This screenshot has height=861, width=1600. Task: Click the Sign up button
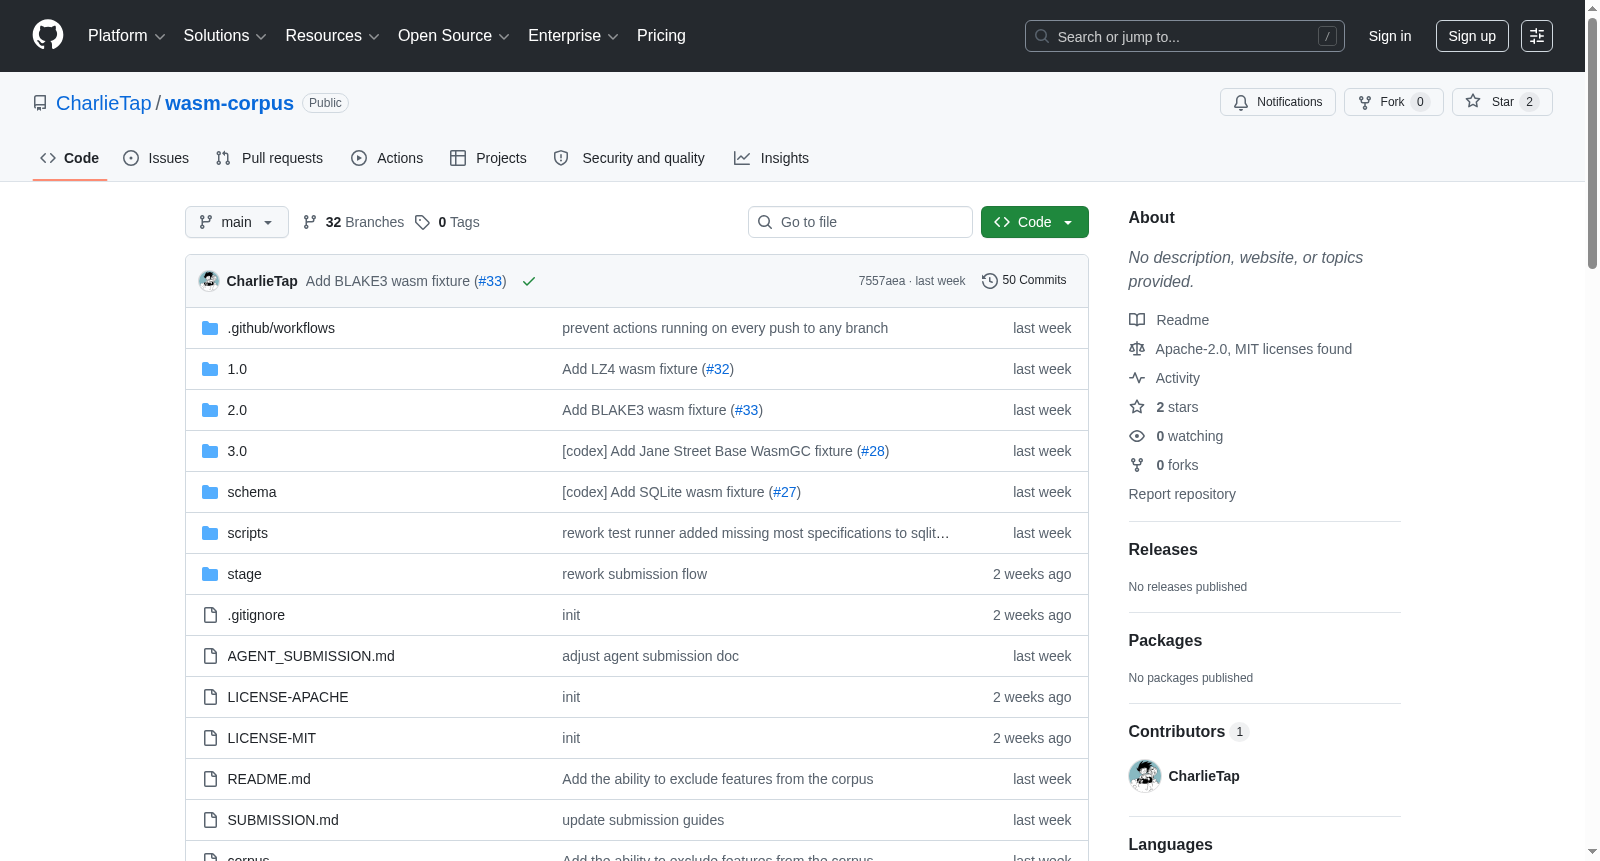pyautogui.click(x=1472, y=36)
